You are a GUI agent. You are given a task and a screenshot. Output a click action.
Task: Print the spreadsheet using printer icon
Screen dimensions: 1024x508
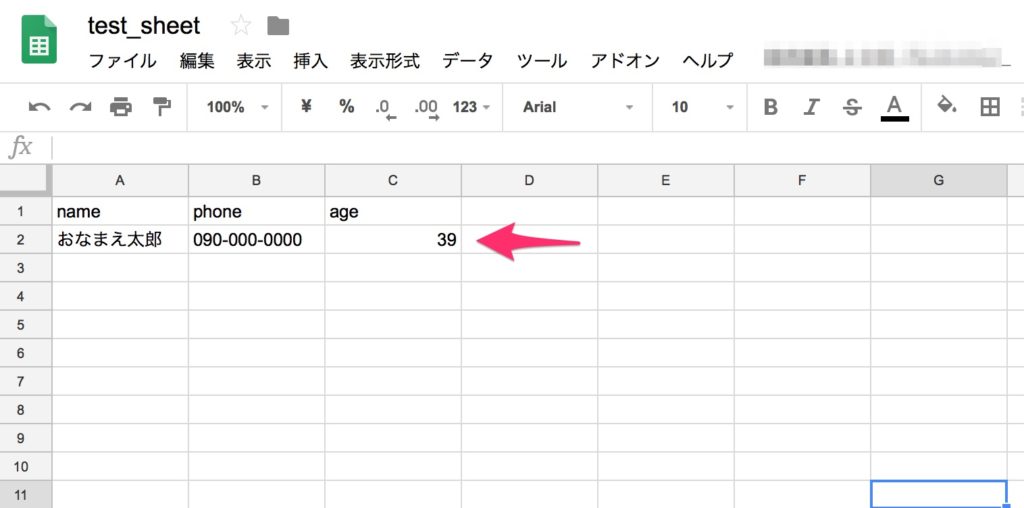pyautogui.click(x=121, y=107)
